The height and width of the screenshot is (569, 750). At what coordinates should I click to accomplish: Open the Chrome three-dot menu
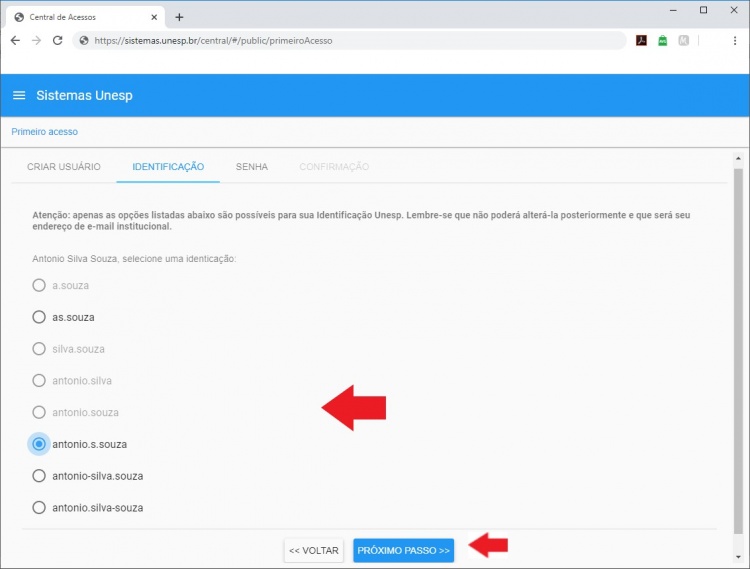coord(735,41)
